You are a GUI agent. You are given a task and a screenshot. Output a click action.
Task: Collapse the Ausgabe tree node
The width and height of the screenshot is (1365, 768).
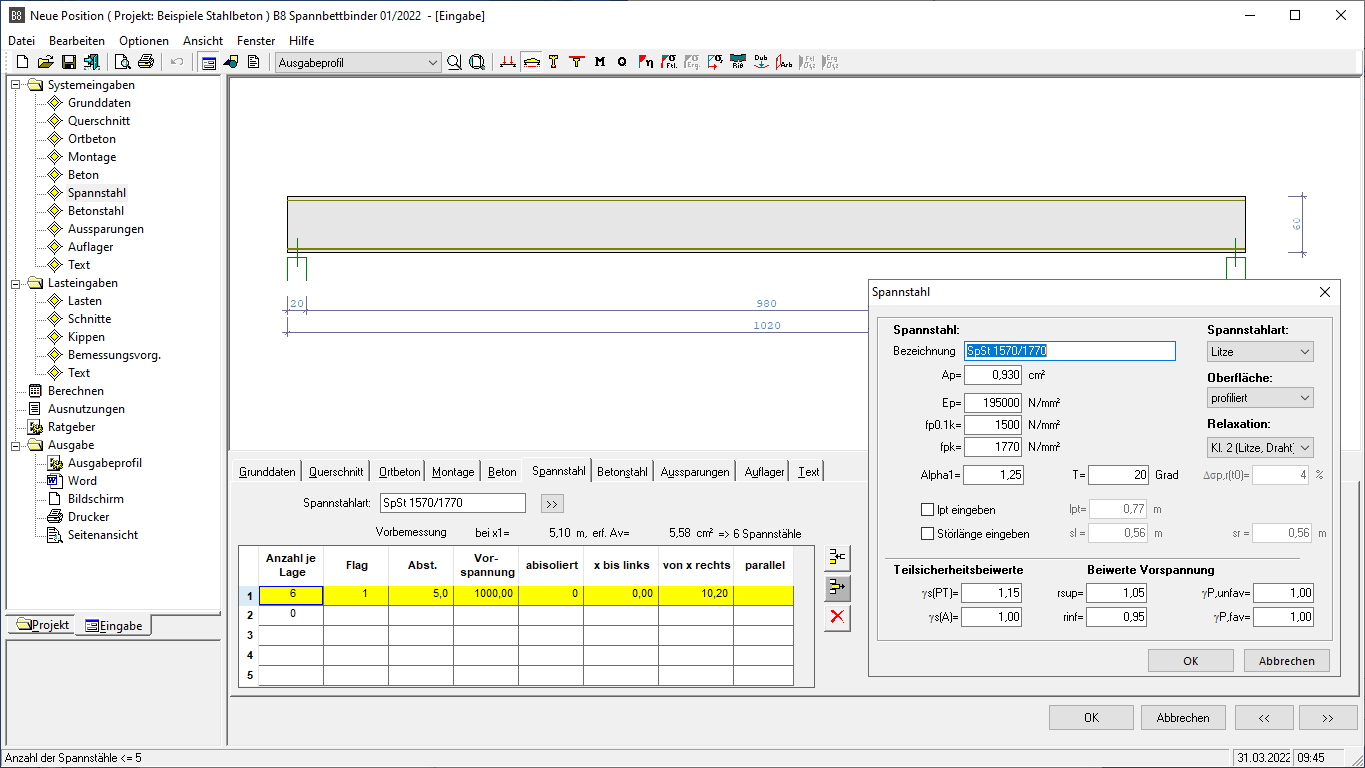click(x=17, y=445)
